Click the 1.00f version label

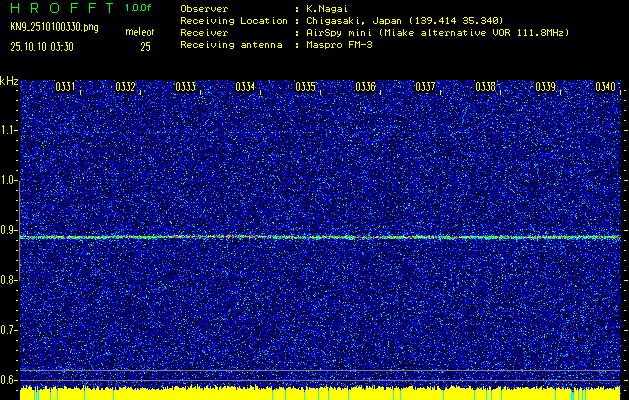(x=139, y=8)
